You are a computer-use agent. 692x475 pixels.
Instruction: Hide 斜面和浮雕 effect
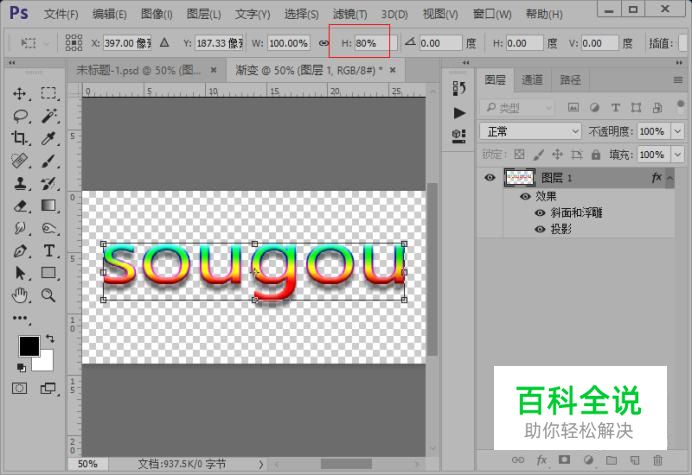tap(540, 213)
